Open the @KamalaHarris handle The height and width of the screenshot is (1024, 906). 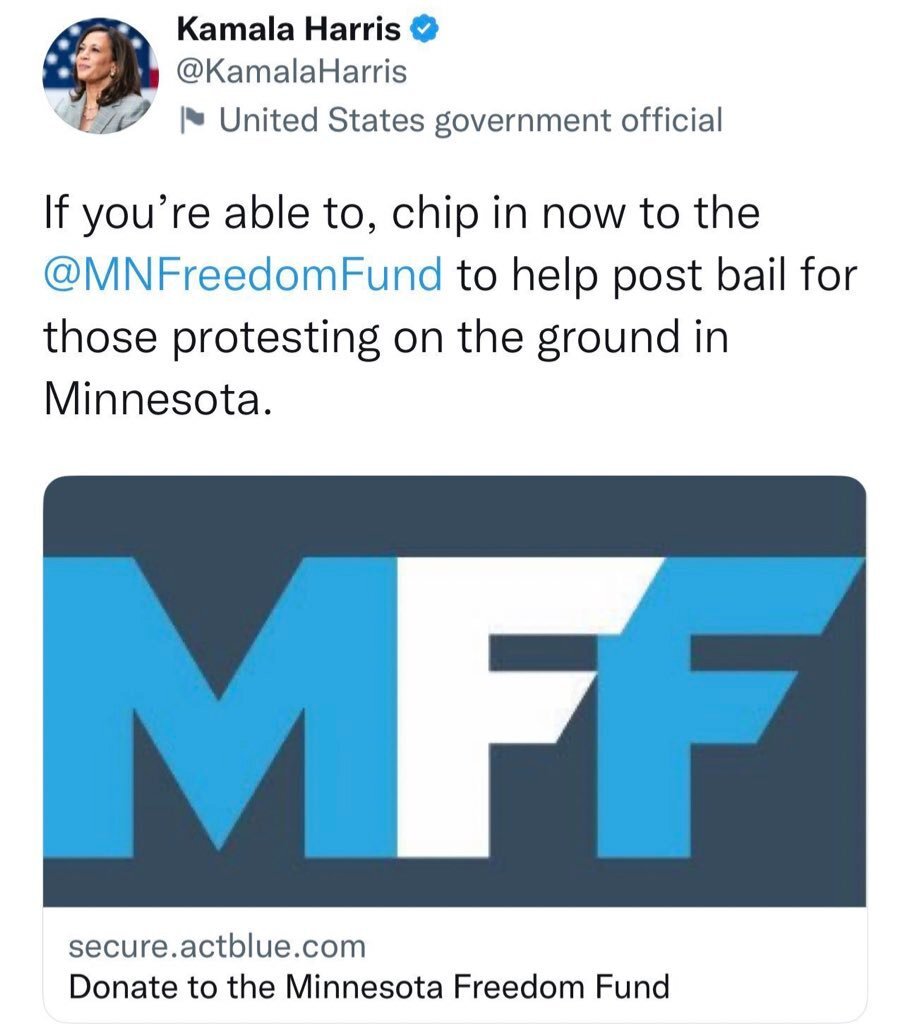click(x=291, y=72)
